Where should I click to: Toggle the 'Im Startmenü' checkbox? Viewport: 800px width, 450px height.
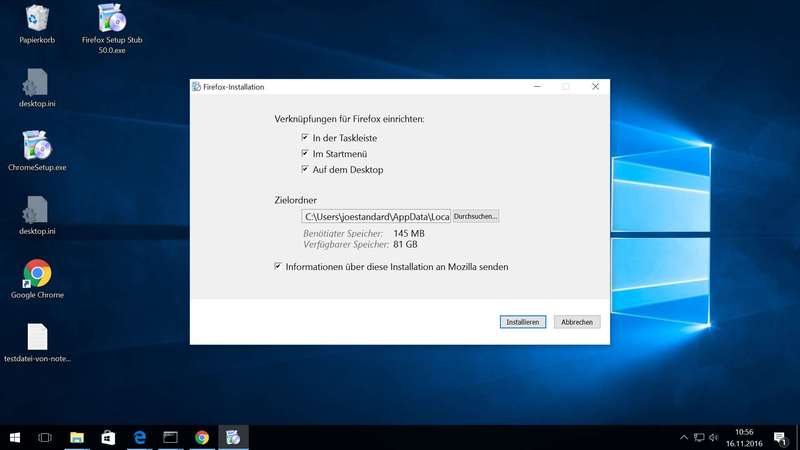click(x=305, y=154)
